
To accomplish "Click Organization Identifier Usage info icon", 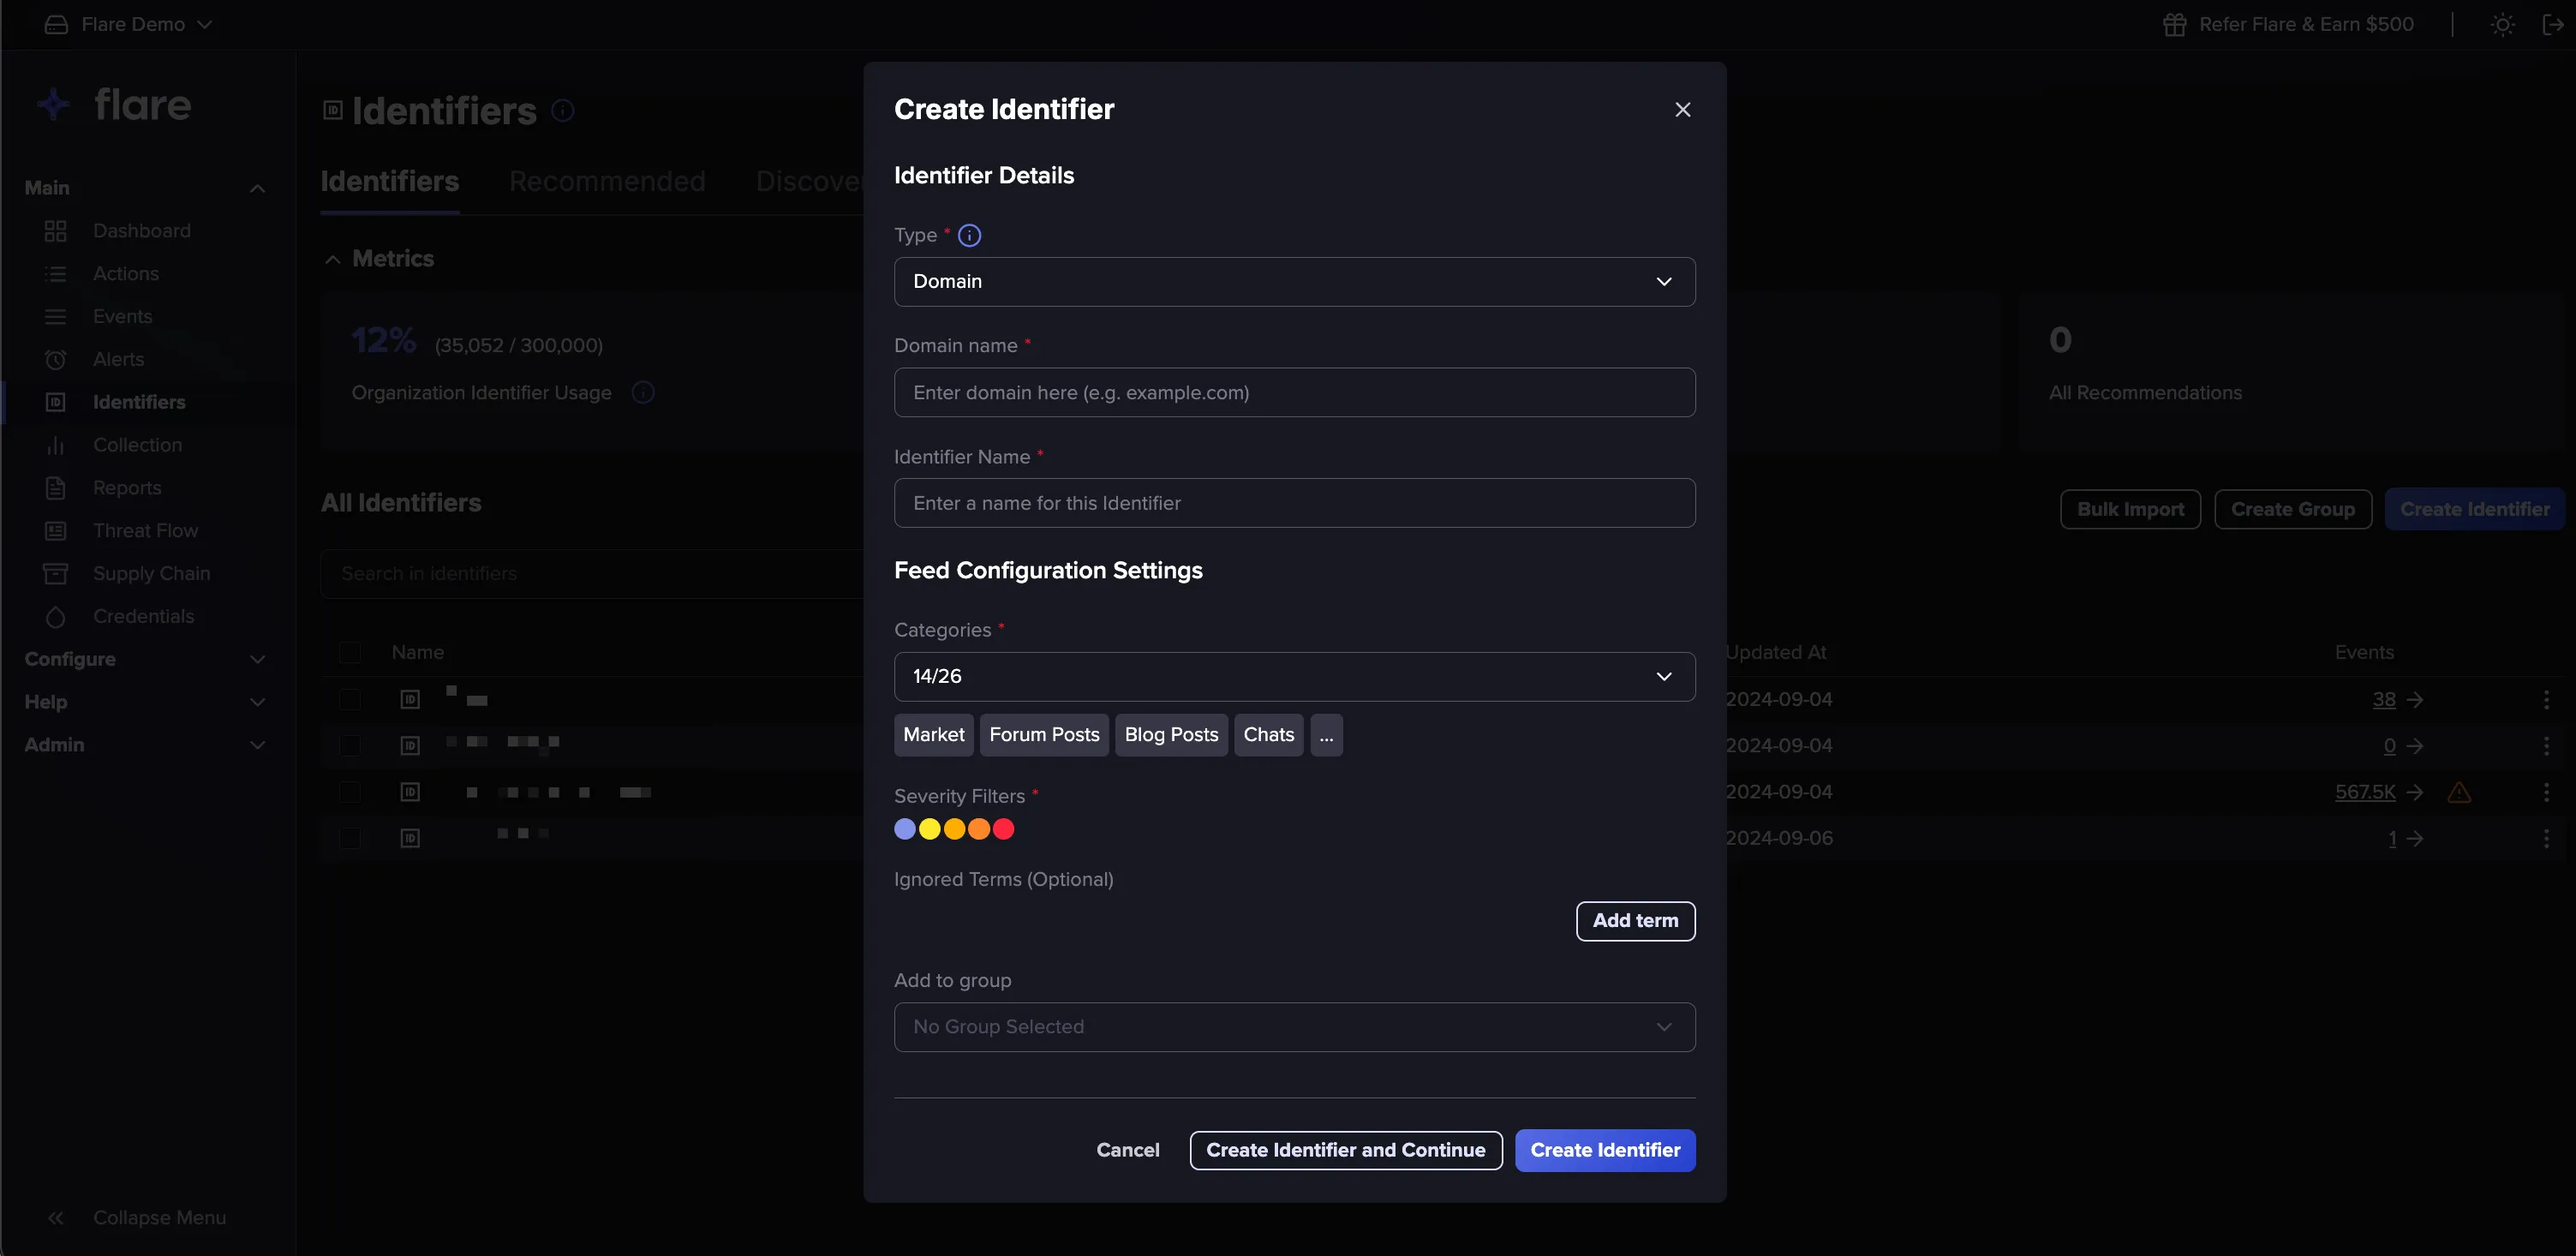I will (x=643, y=393).
